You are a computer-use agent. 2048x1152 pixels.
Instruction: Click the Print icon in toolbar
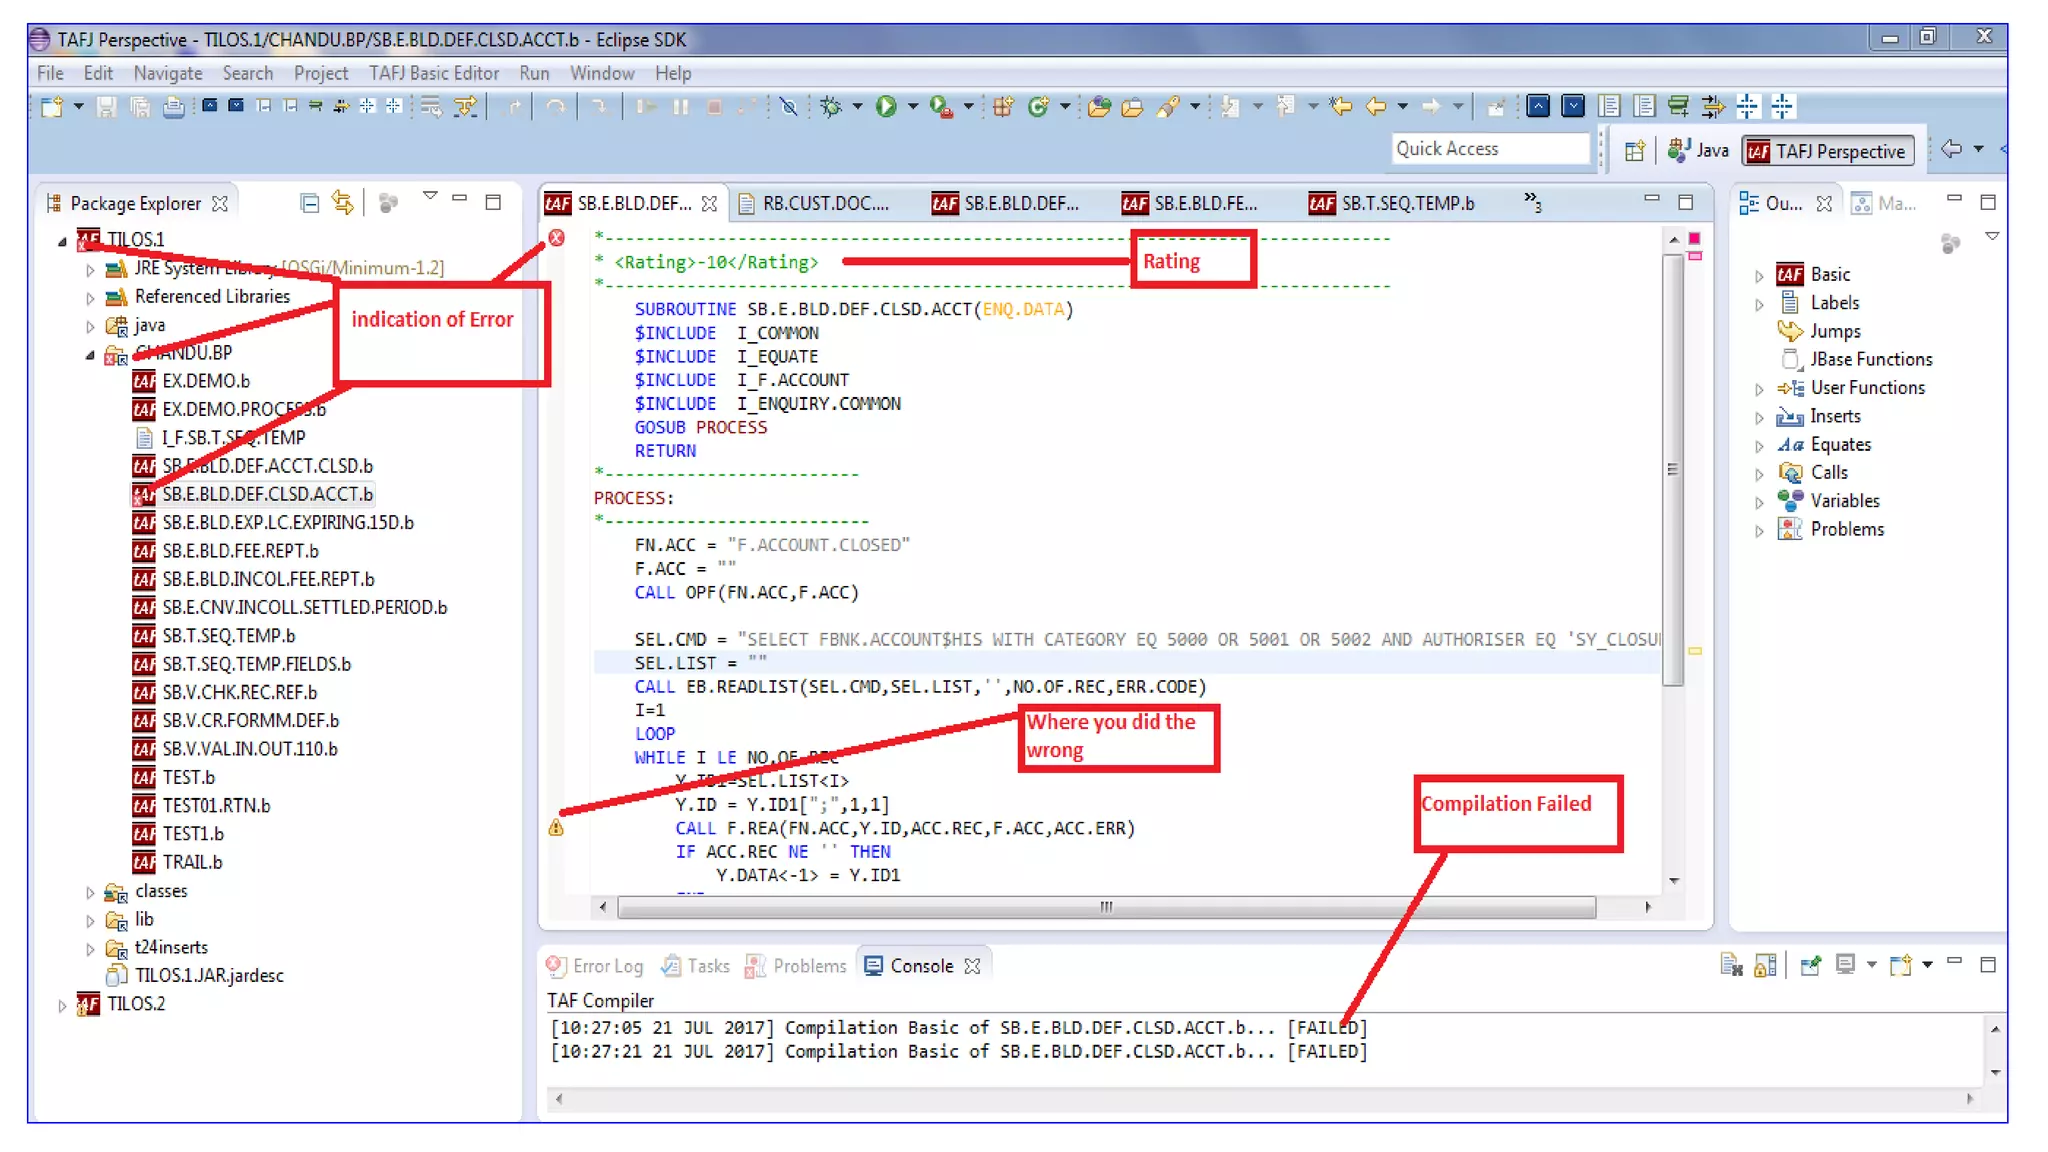pyautogui.click(x=174, y=107)
